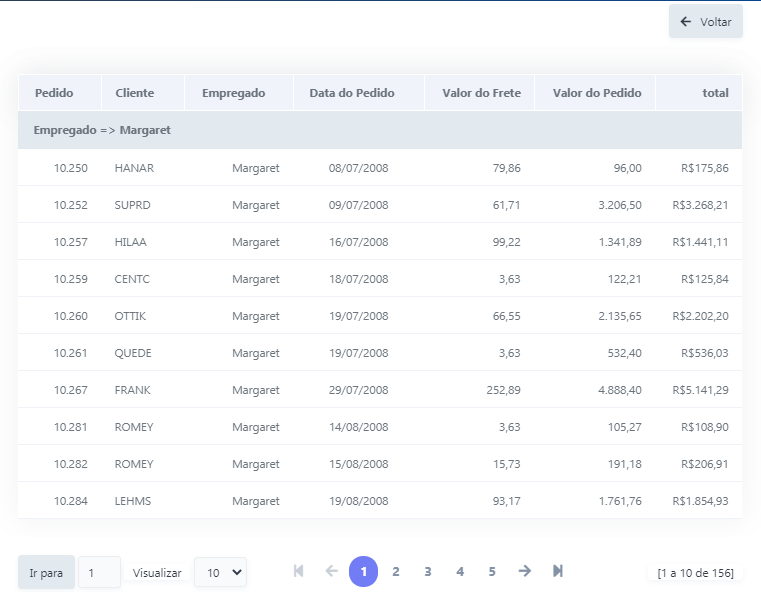The image size is (761, 592).
Task: Click the left arrow icon in Voltar
Action: click(x=685, y=21)
